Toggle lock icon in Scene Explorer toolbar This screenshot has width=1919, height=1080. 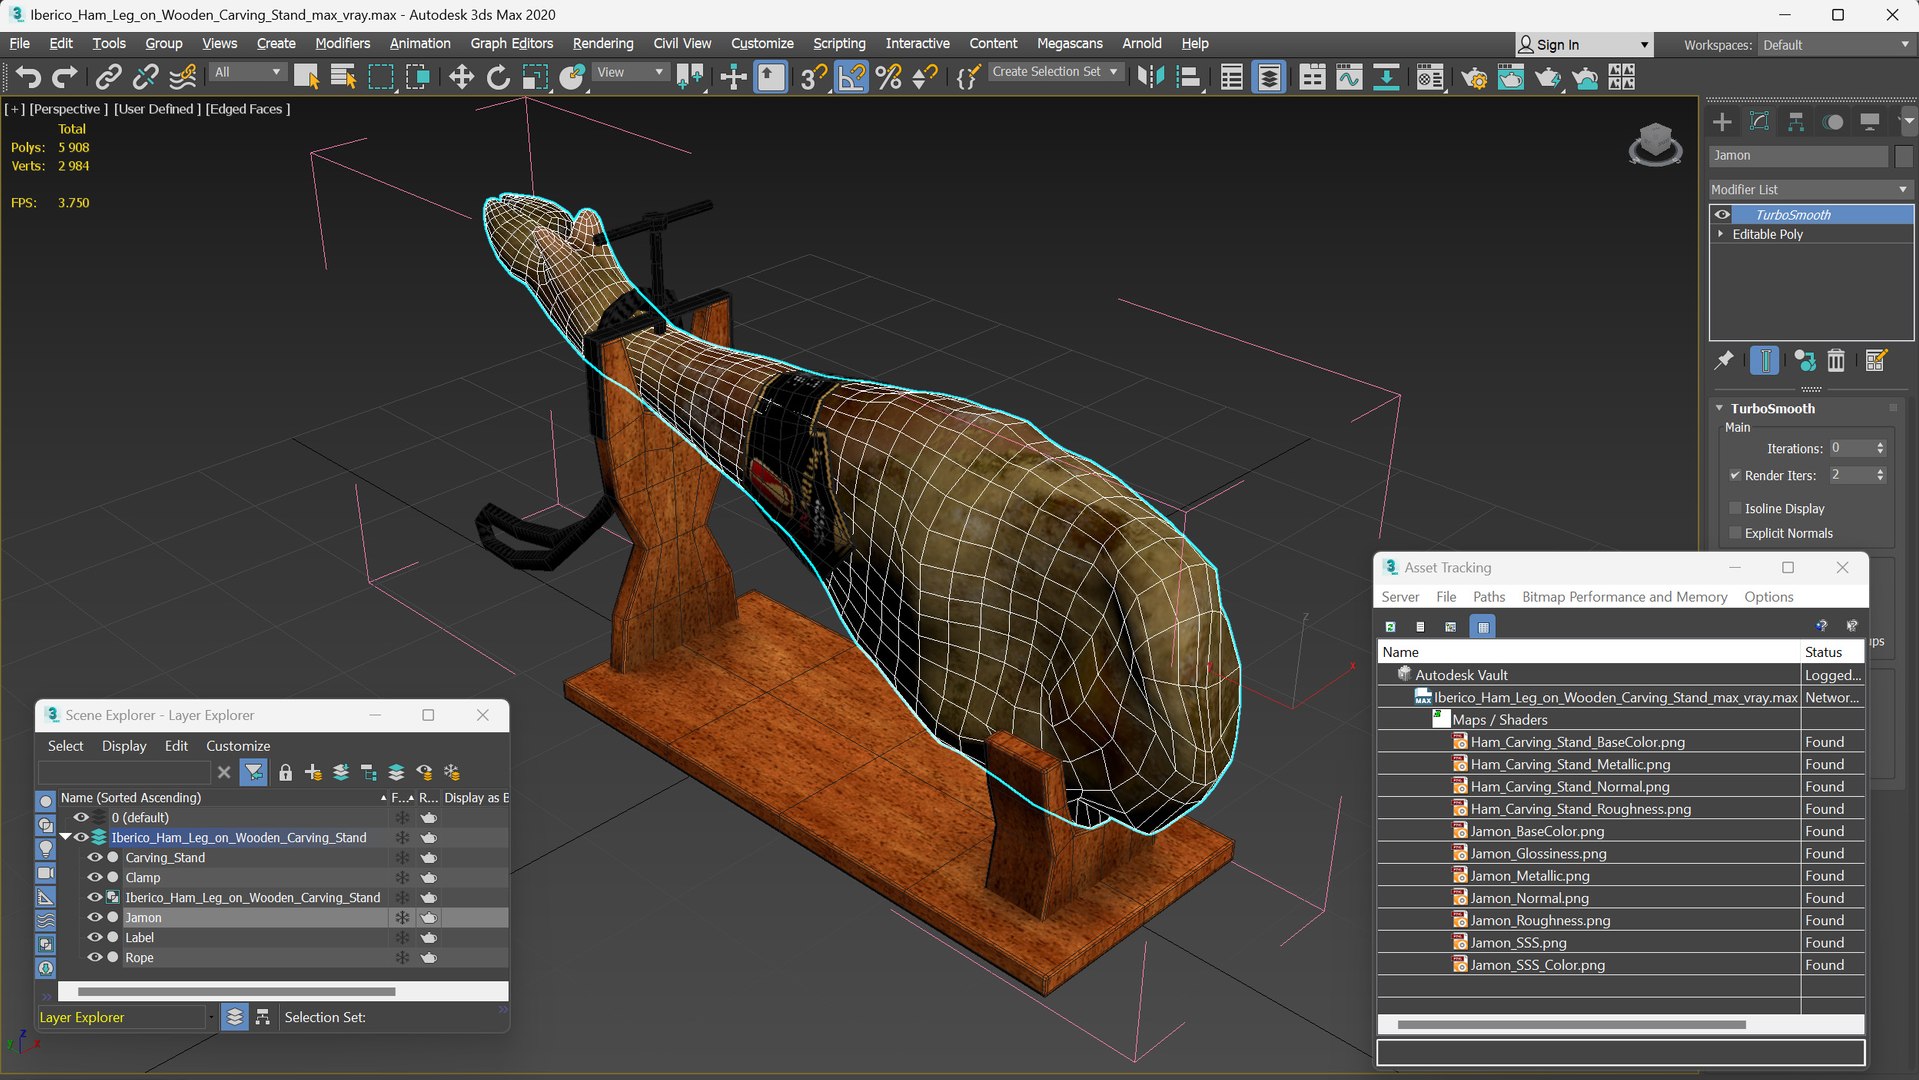[x=286, y=772]
